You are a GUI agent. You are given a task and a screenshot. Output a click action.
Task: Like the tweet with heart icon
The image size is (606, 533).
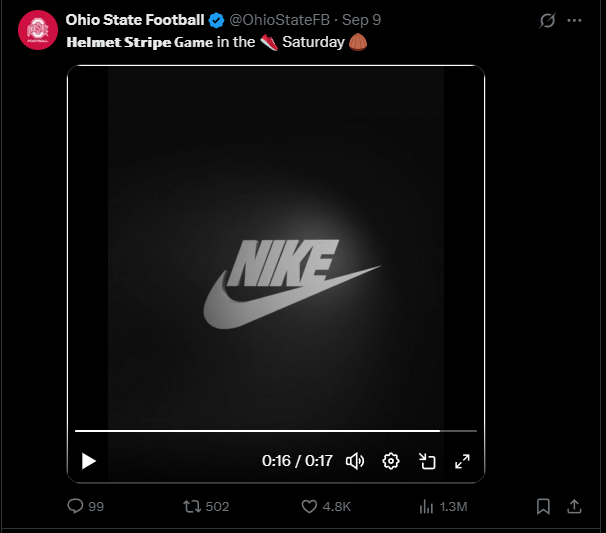point(309,506)
